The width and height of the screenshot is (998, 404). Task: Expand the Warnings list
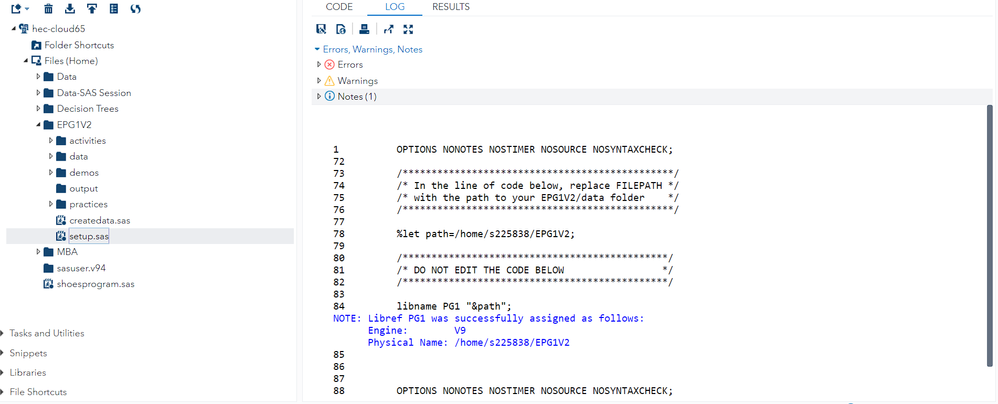pos(319,81)
